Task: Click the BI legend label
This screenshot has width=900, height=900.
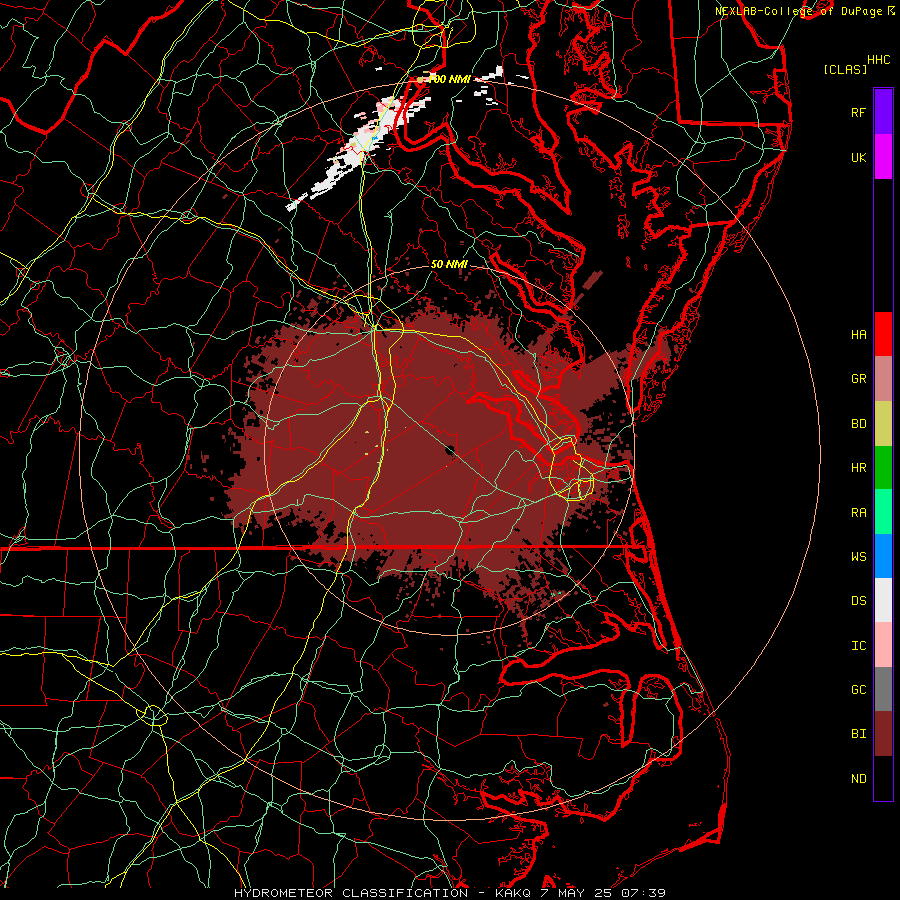Action: (x=859, y=734)
